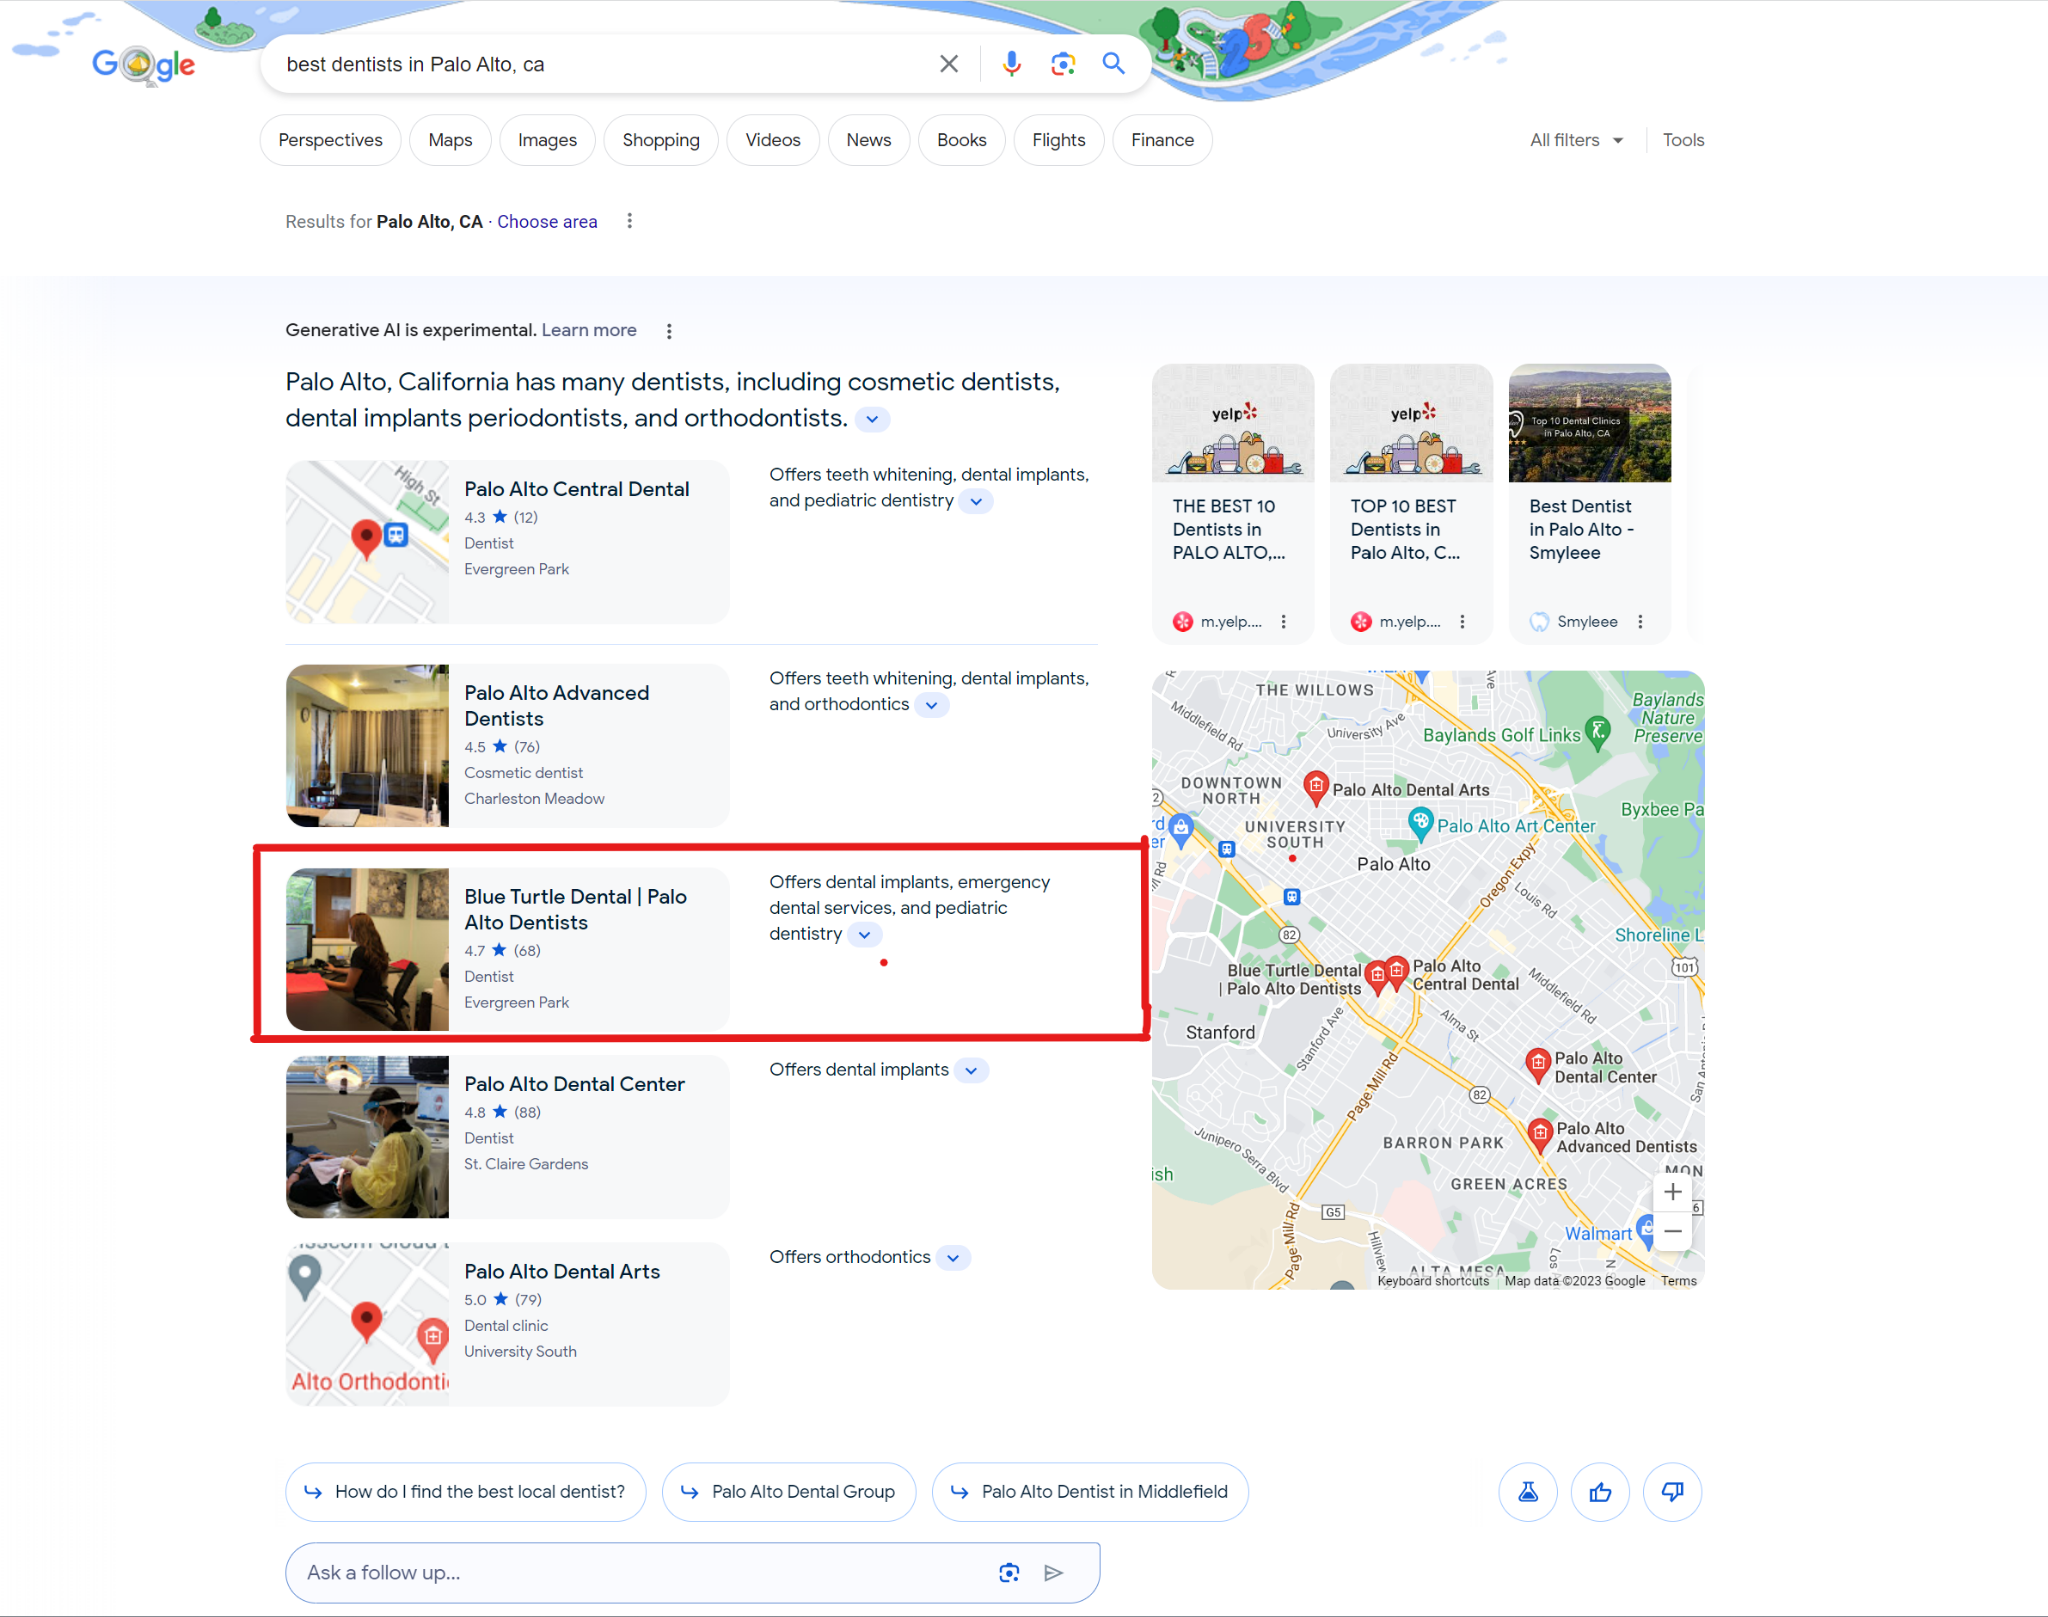
Task: Open more options on Smyleee card
Action: click(1640, 622)
